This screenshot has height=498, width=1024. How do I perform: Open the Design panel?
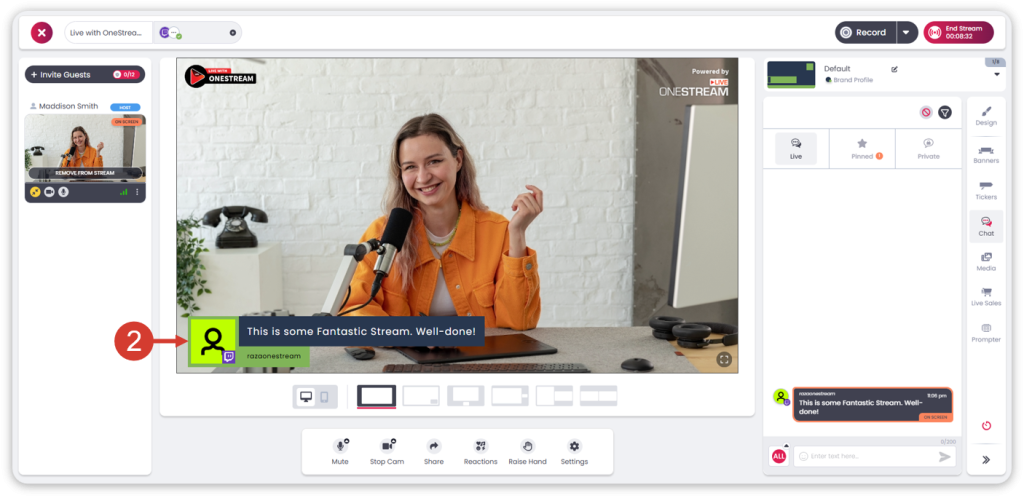[986, 116]
